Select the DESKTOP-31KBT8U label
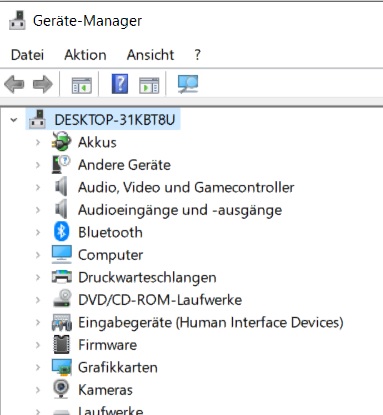Viewport: 383px width, 415px height. coord(115,120)
